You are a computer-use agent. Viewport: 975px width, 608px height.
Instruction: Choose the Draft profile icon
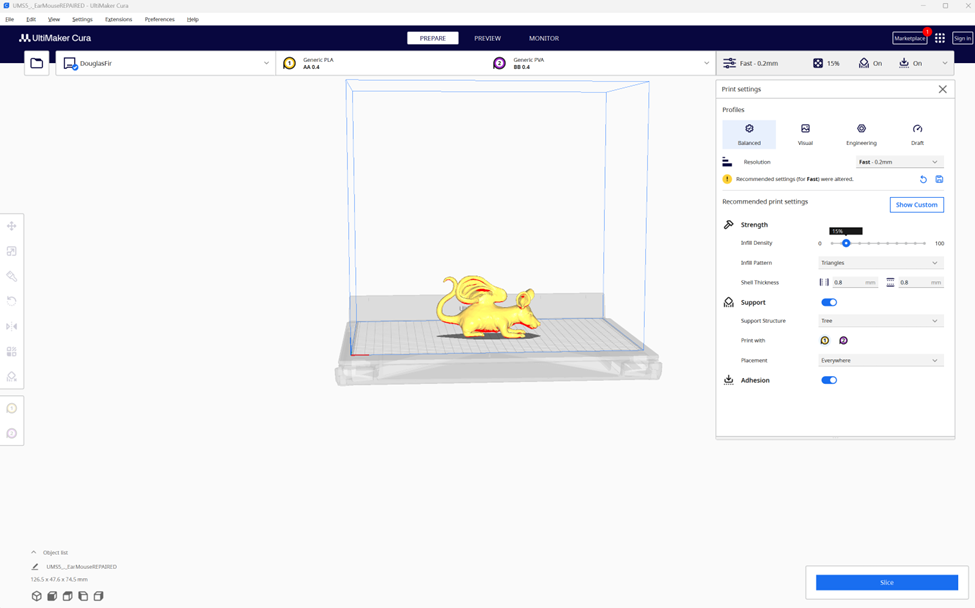click(917, 134)
